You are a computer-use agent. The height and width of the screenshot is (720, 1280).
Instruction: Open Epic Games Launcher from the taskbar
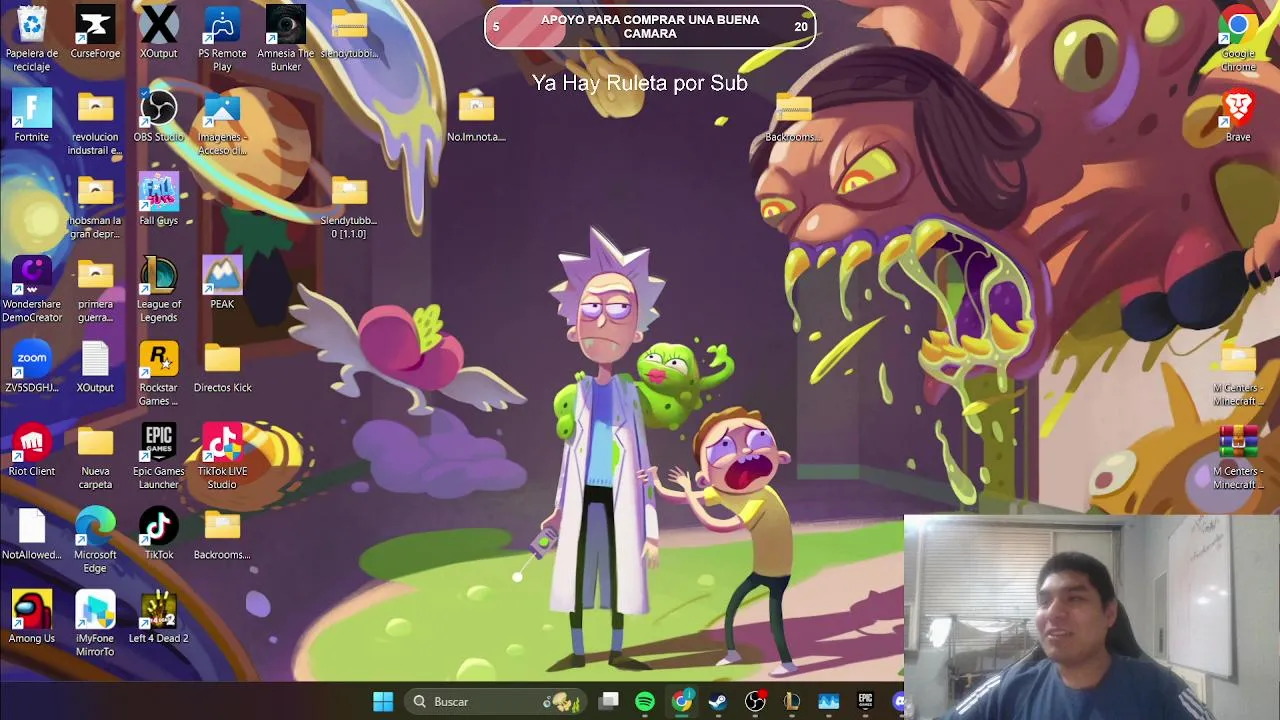coord(865,701)
